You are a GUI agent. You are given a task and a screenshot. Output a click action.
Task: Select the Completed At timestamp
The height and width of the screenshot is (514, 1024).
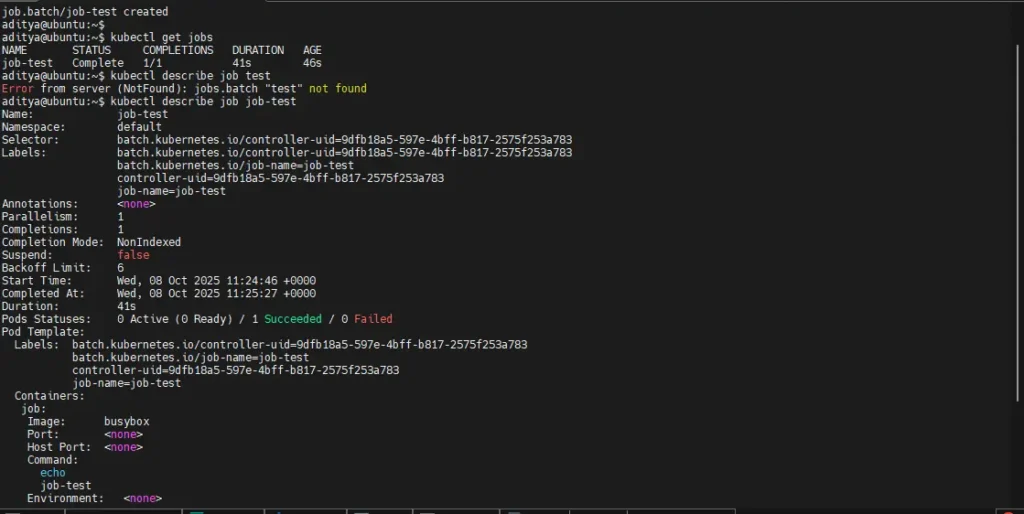(216, 294)
